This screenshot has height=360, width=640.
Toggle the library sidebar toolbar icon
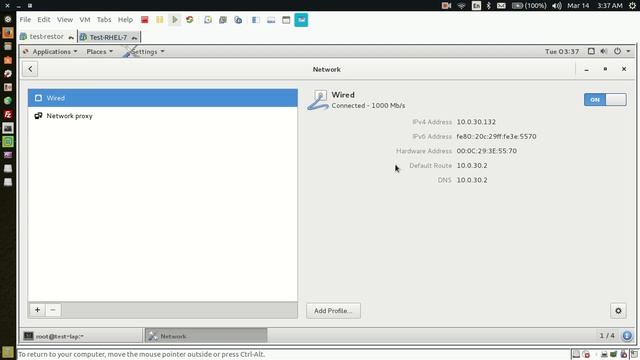(x=256, y=20)
